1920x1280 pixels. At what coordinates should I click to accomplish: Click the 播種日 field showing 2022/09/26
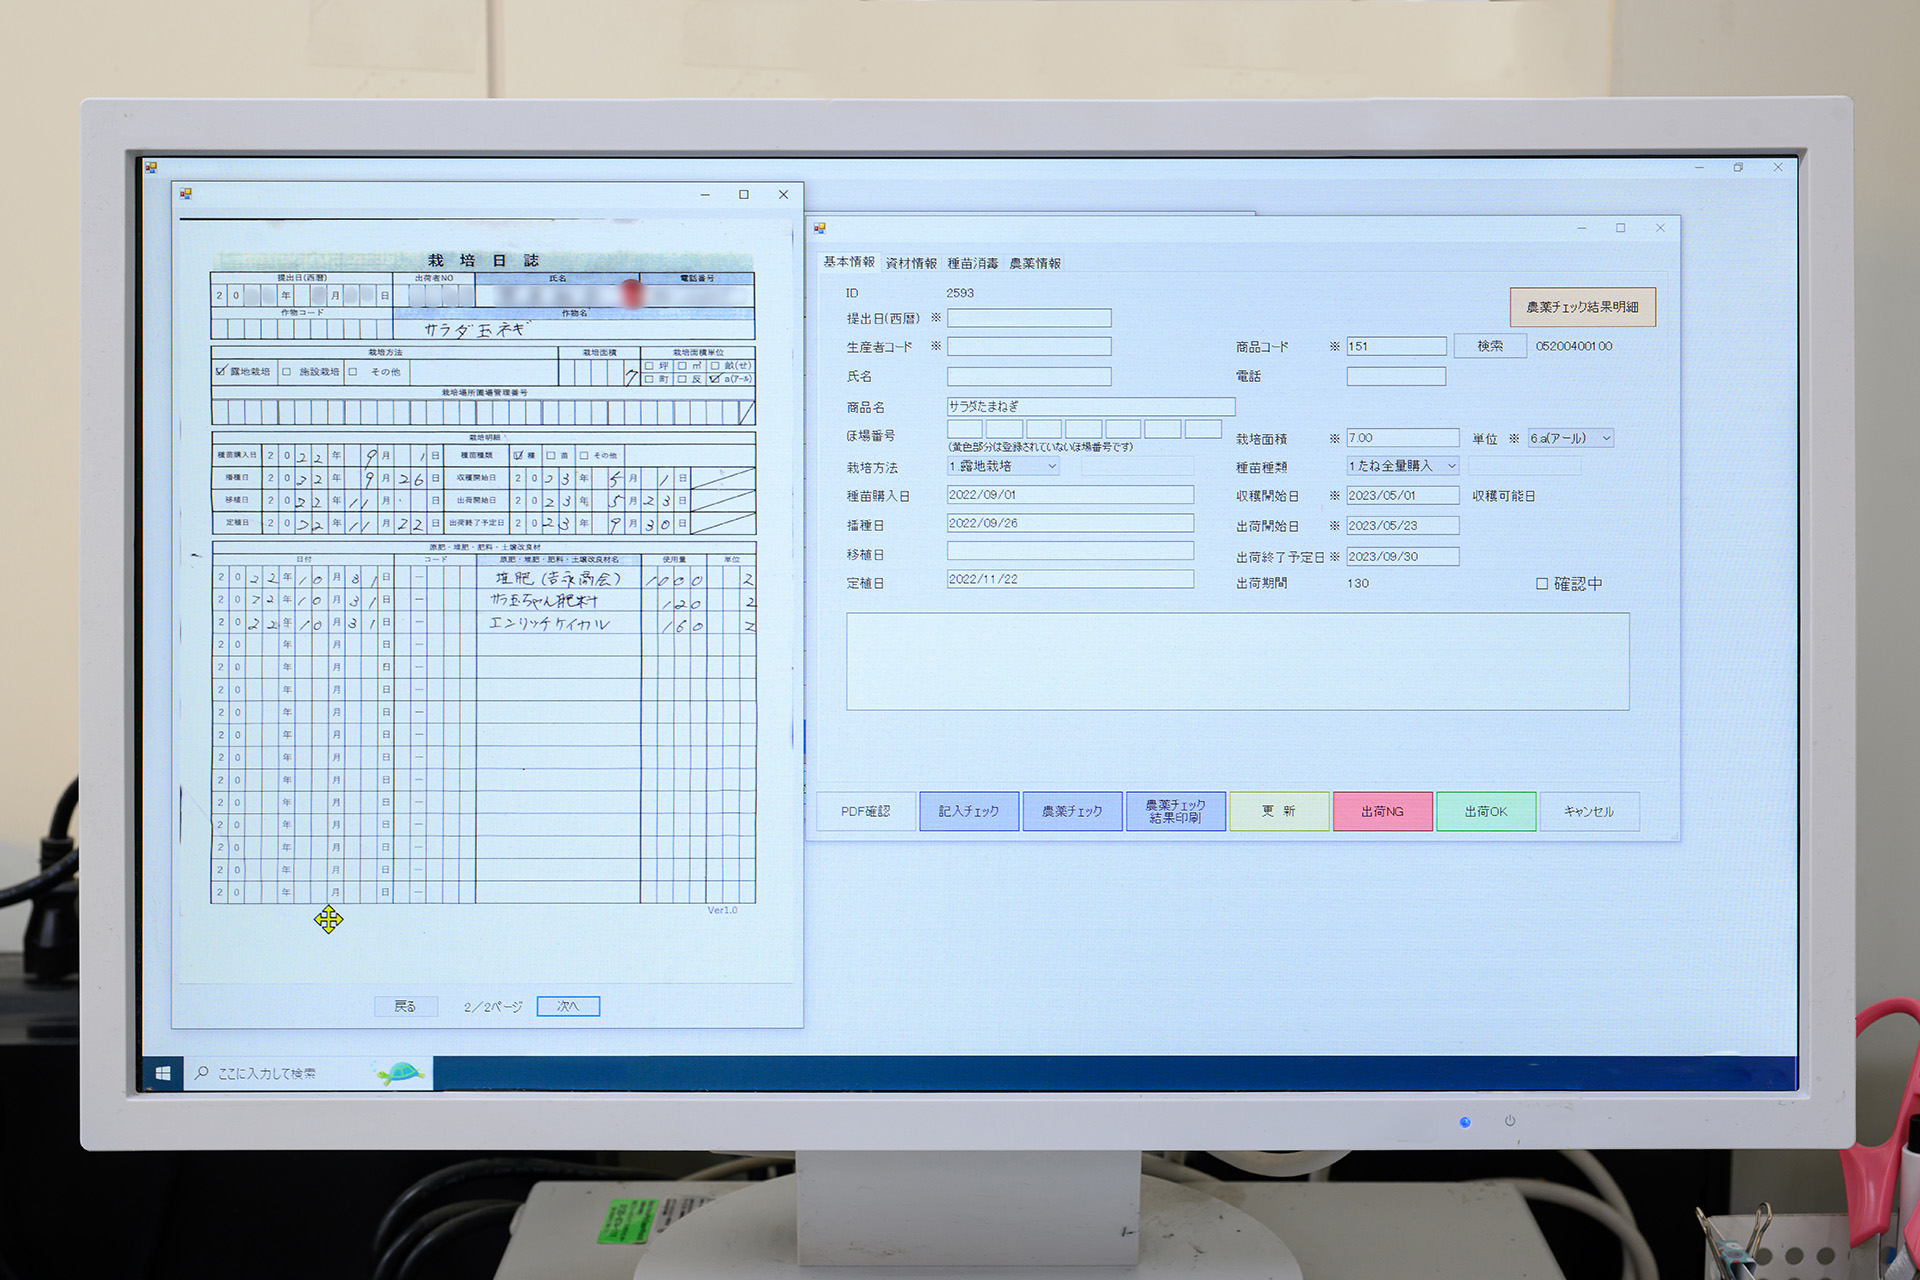(1070, 523)
